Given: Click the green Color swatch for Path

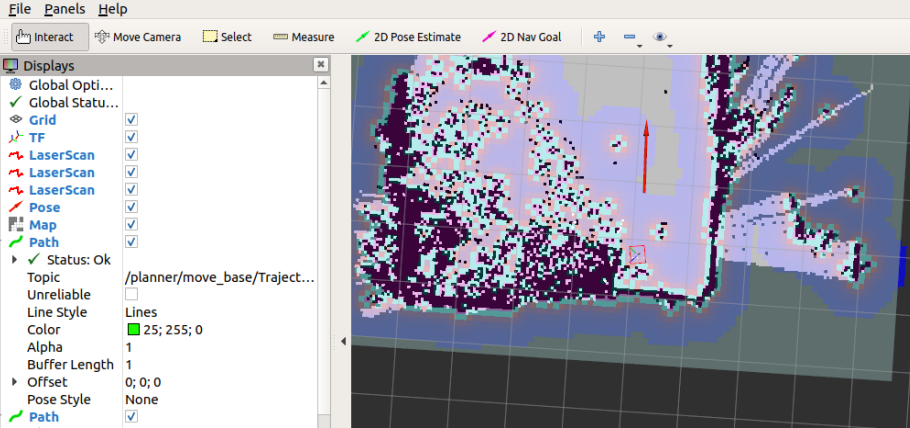Looking at the screenshot, I should (x=133, y=330).
